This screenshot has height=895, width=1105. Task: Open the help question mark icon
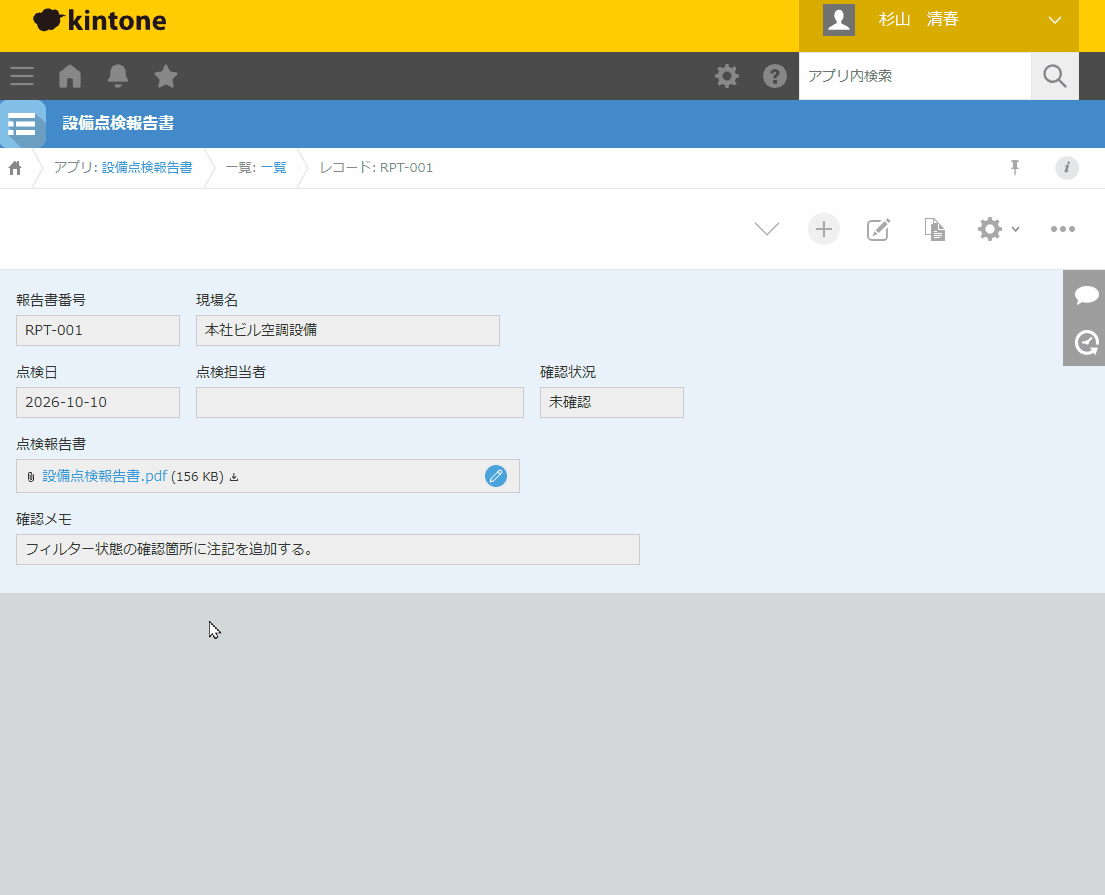tap(774, 76)
